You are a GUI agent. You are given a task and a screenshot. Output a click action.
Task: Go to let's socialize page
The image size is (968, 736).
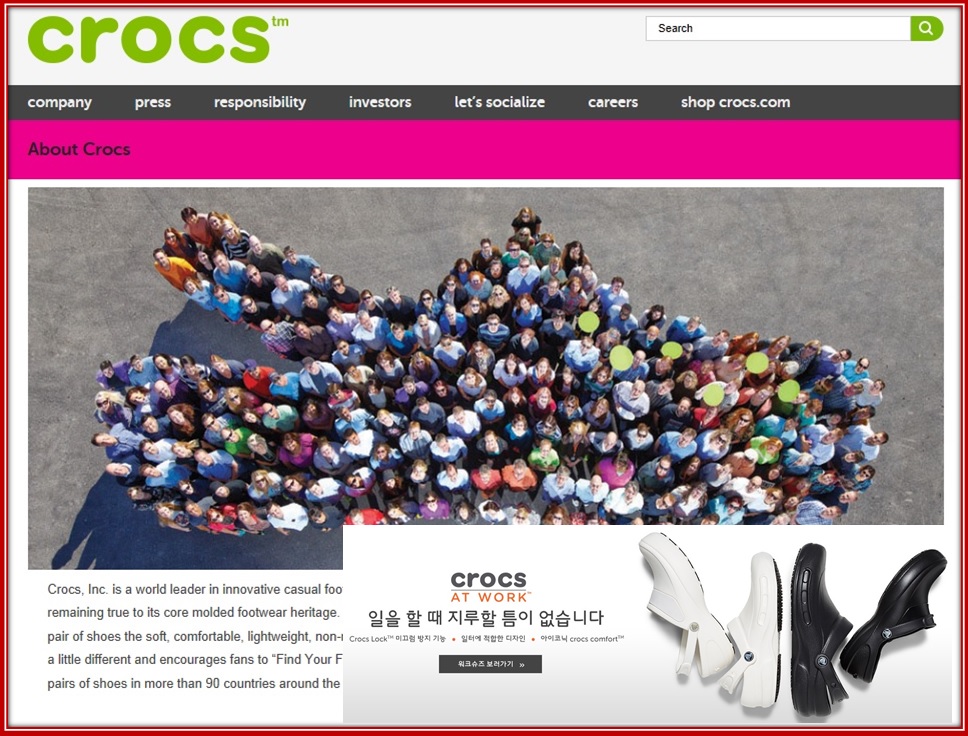click(x=499, y=102)
